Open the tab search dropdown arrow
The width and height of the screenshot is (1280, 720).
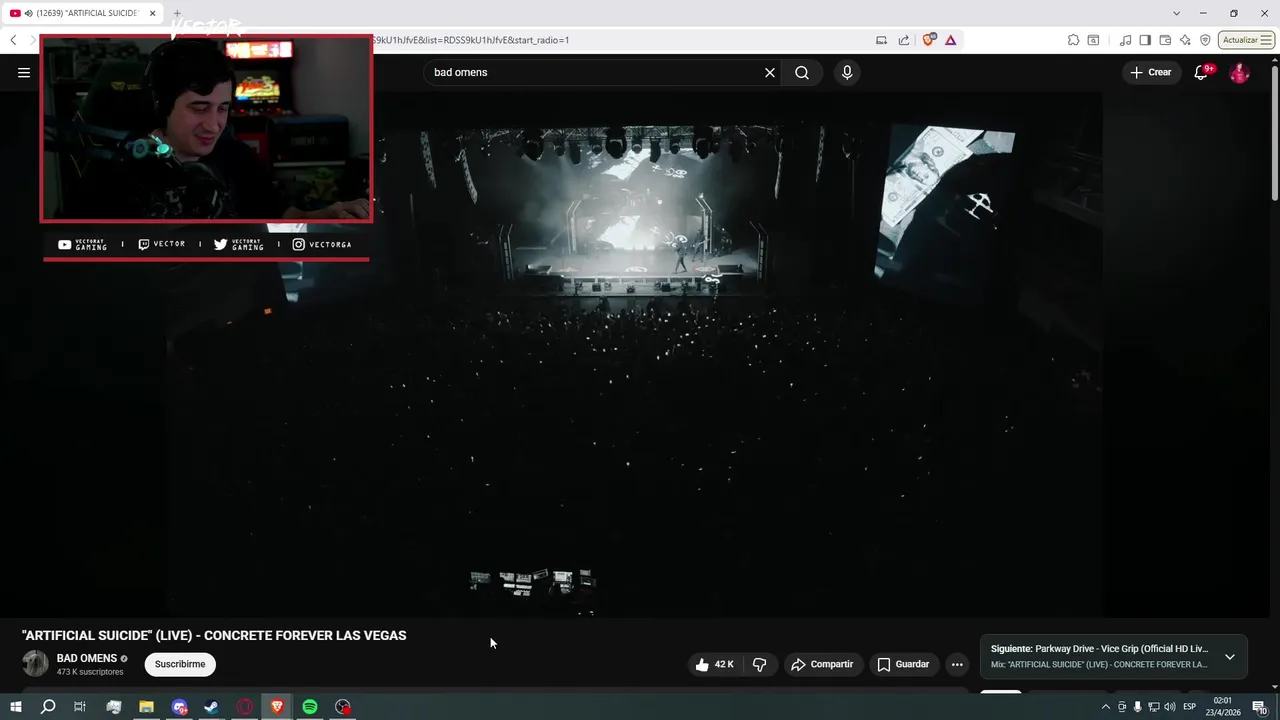click(1176, 13)
